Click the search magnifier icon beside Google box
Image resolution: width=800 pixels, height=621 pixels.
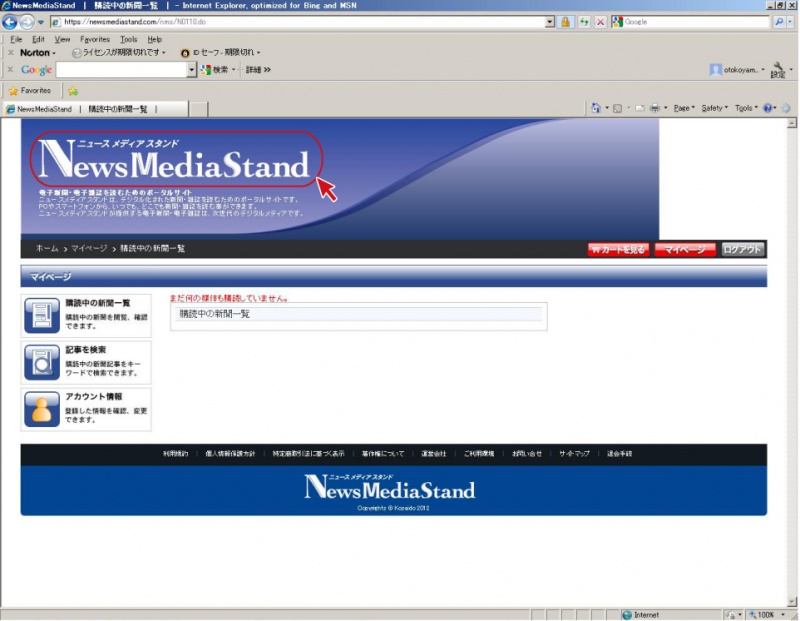point(779,22)
